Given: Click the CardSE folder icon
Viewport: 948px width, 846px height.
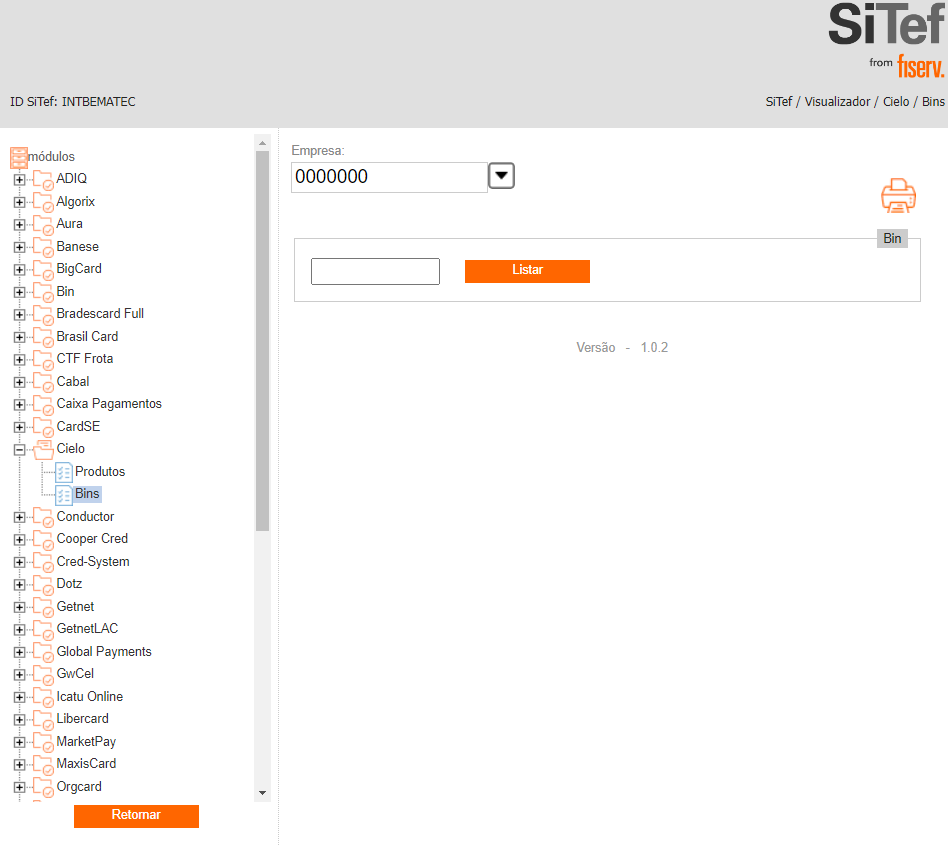Looking at the screenshot, I should tap(43, 428).
